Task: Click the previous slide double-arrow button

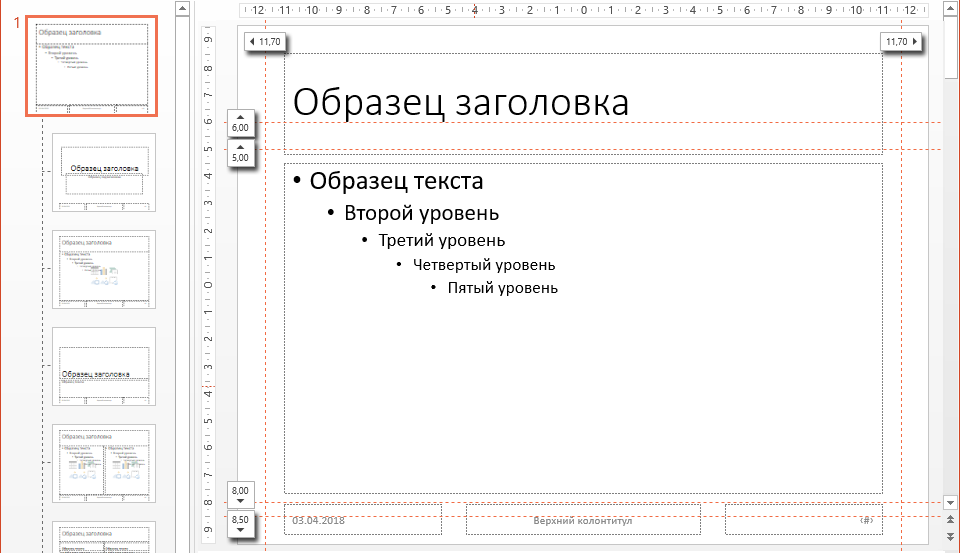Action: (x=950, y=519)
